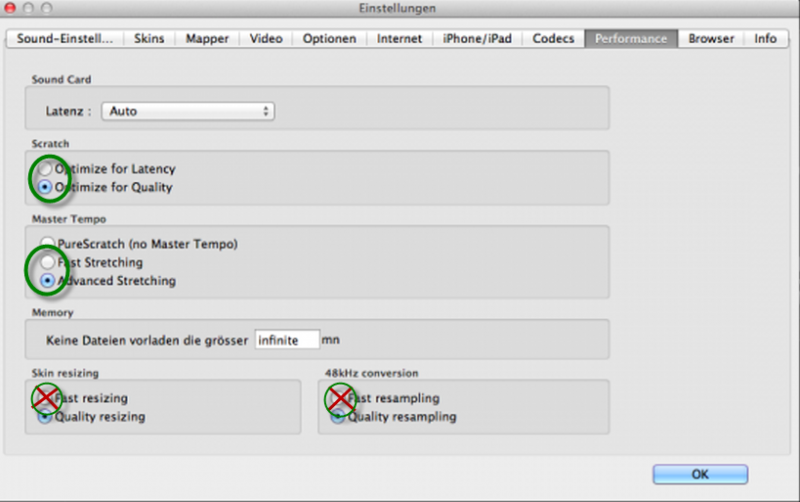
Task: Switch to the Mapper tab
Action: pyautogui.click(x=207, y=39)
